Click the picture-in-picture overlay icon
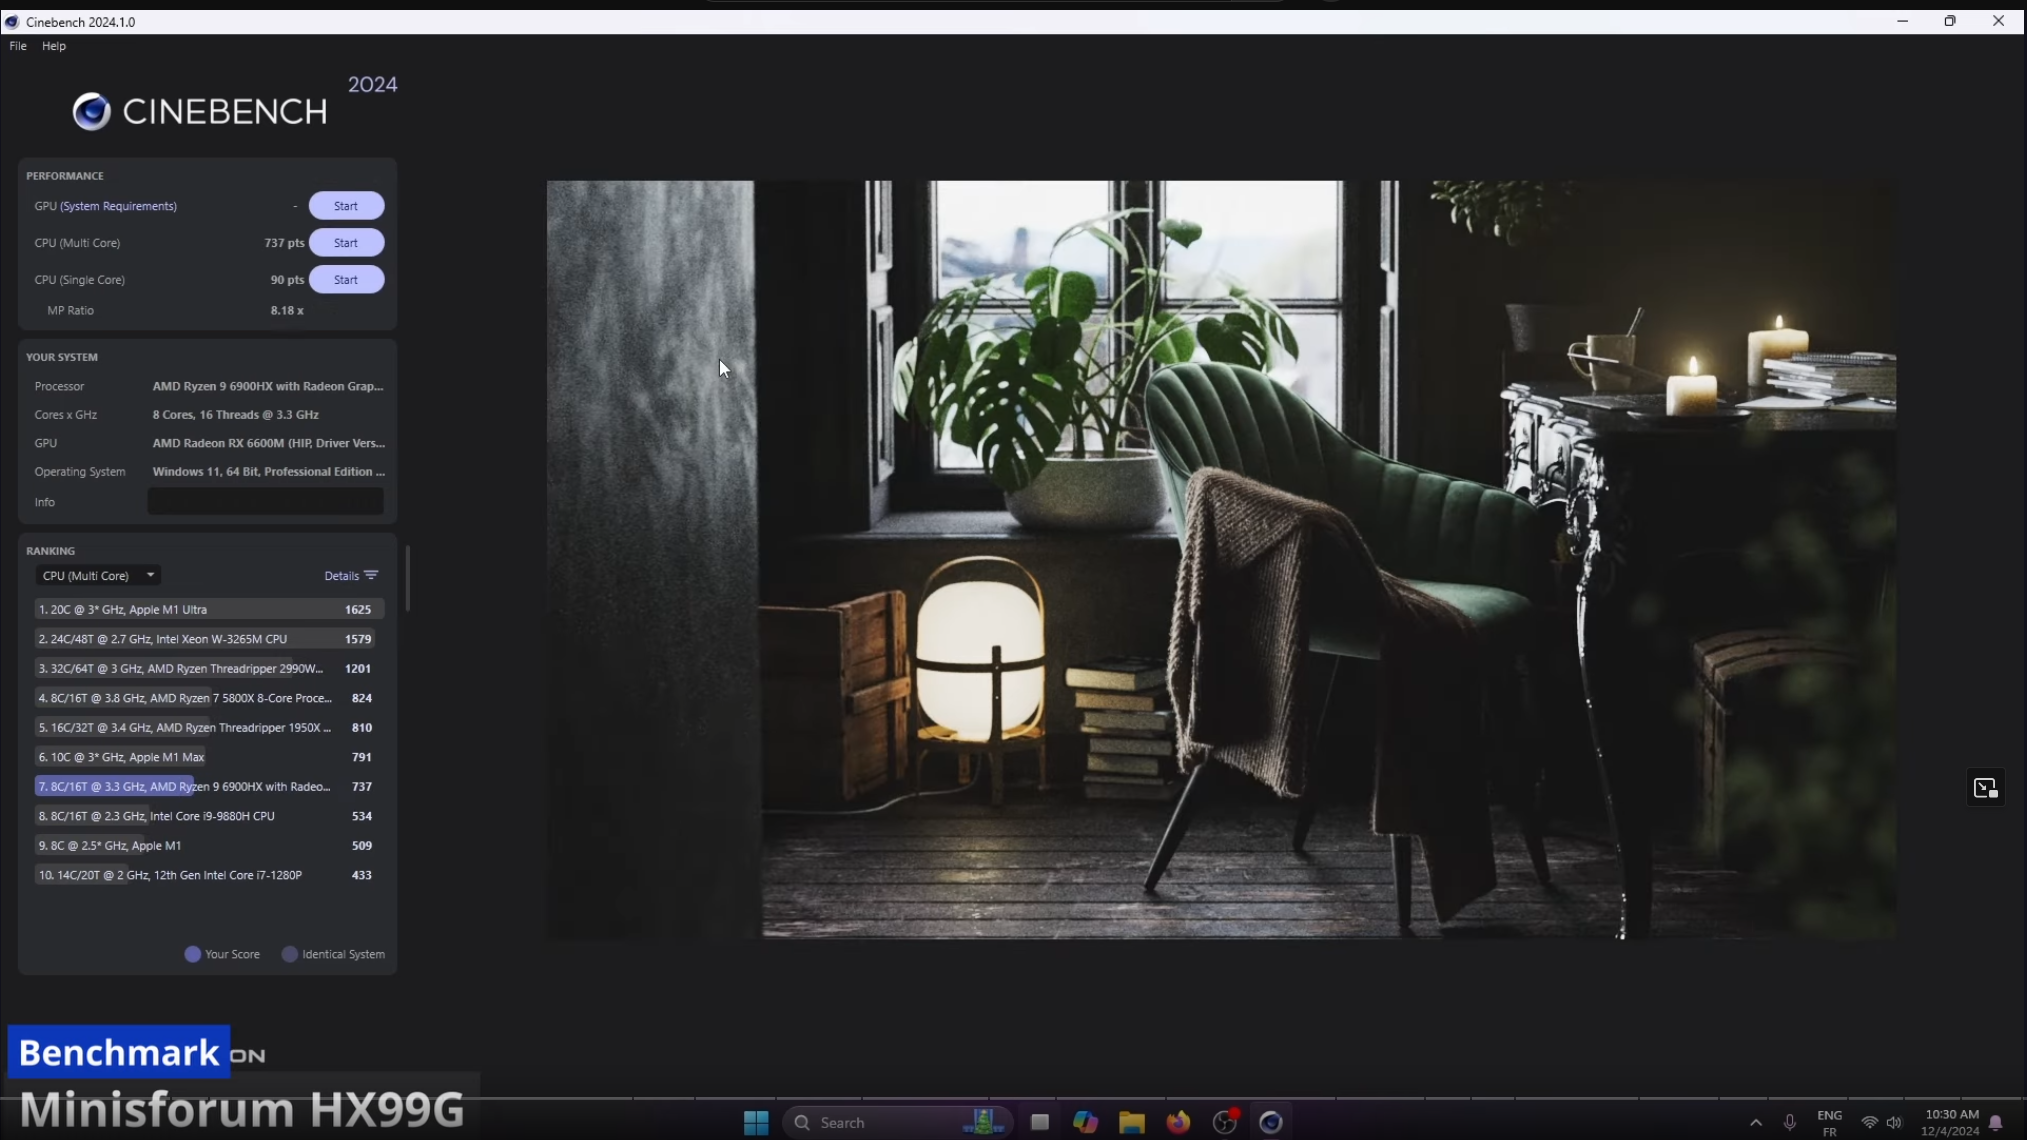This screenshot has height=1140, width=2027. pyautogui.click(x=1985, y=788)
